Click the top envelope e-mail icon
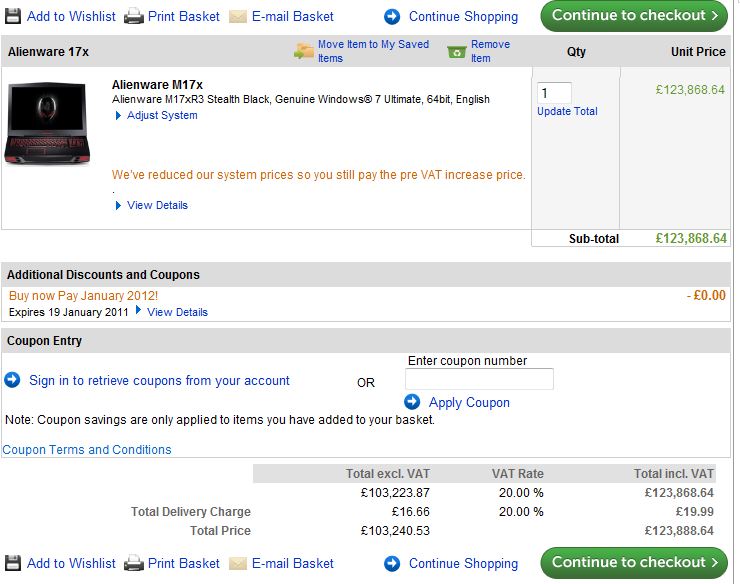 [238, 17]
